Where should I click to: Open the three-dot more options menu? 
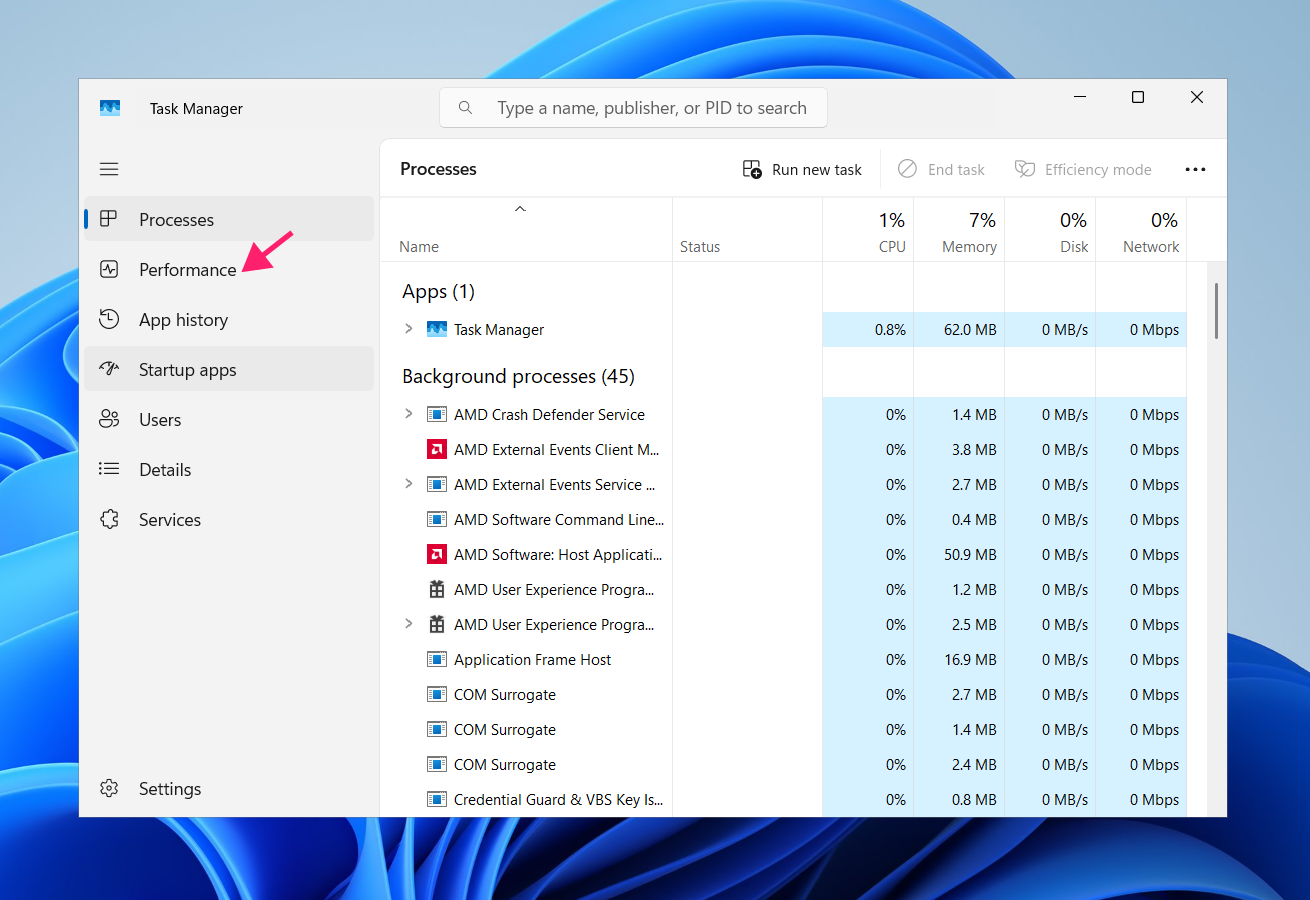(x=1195, y=169)
